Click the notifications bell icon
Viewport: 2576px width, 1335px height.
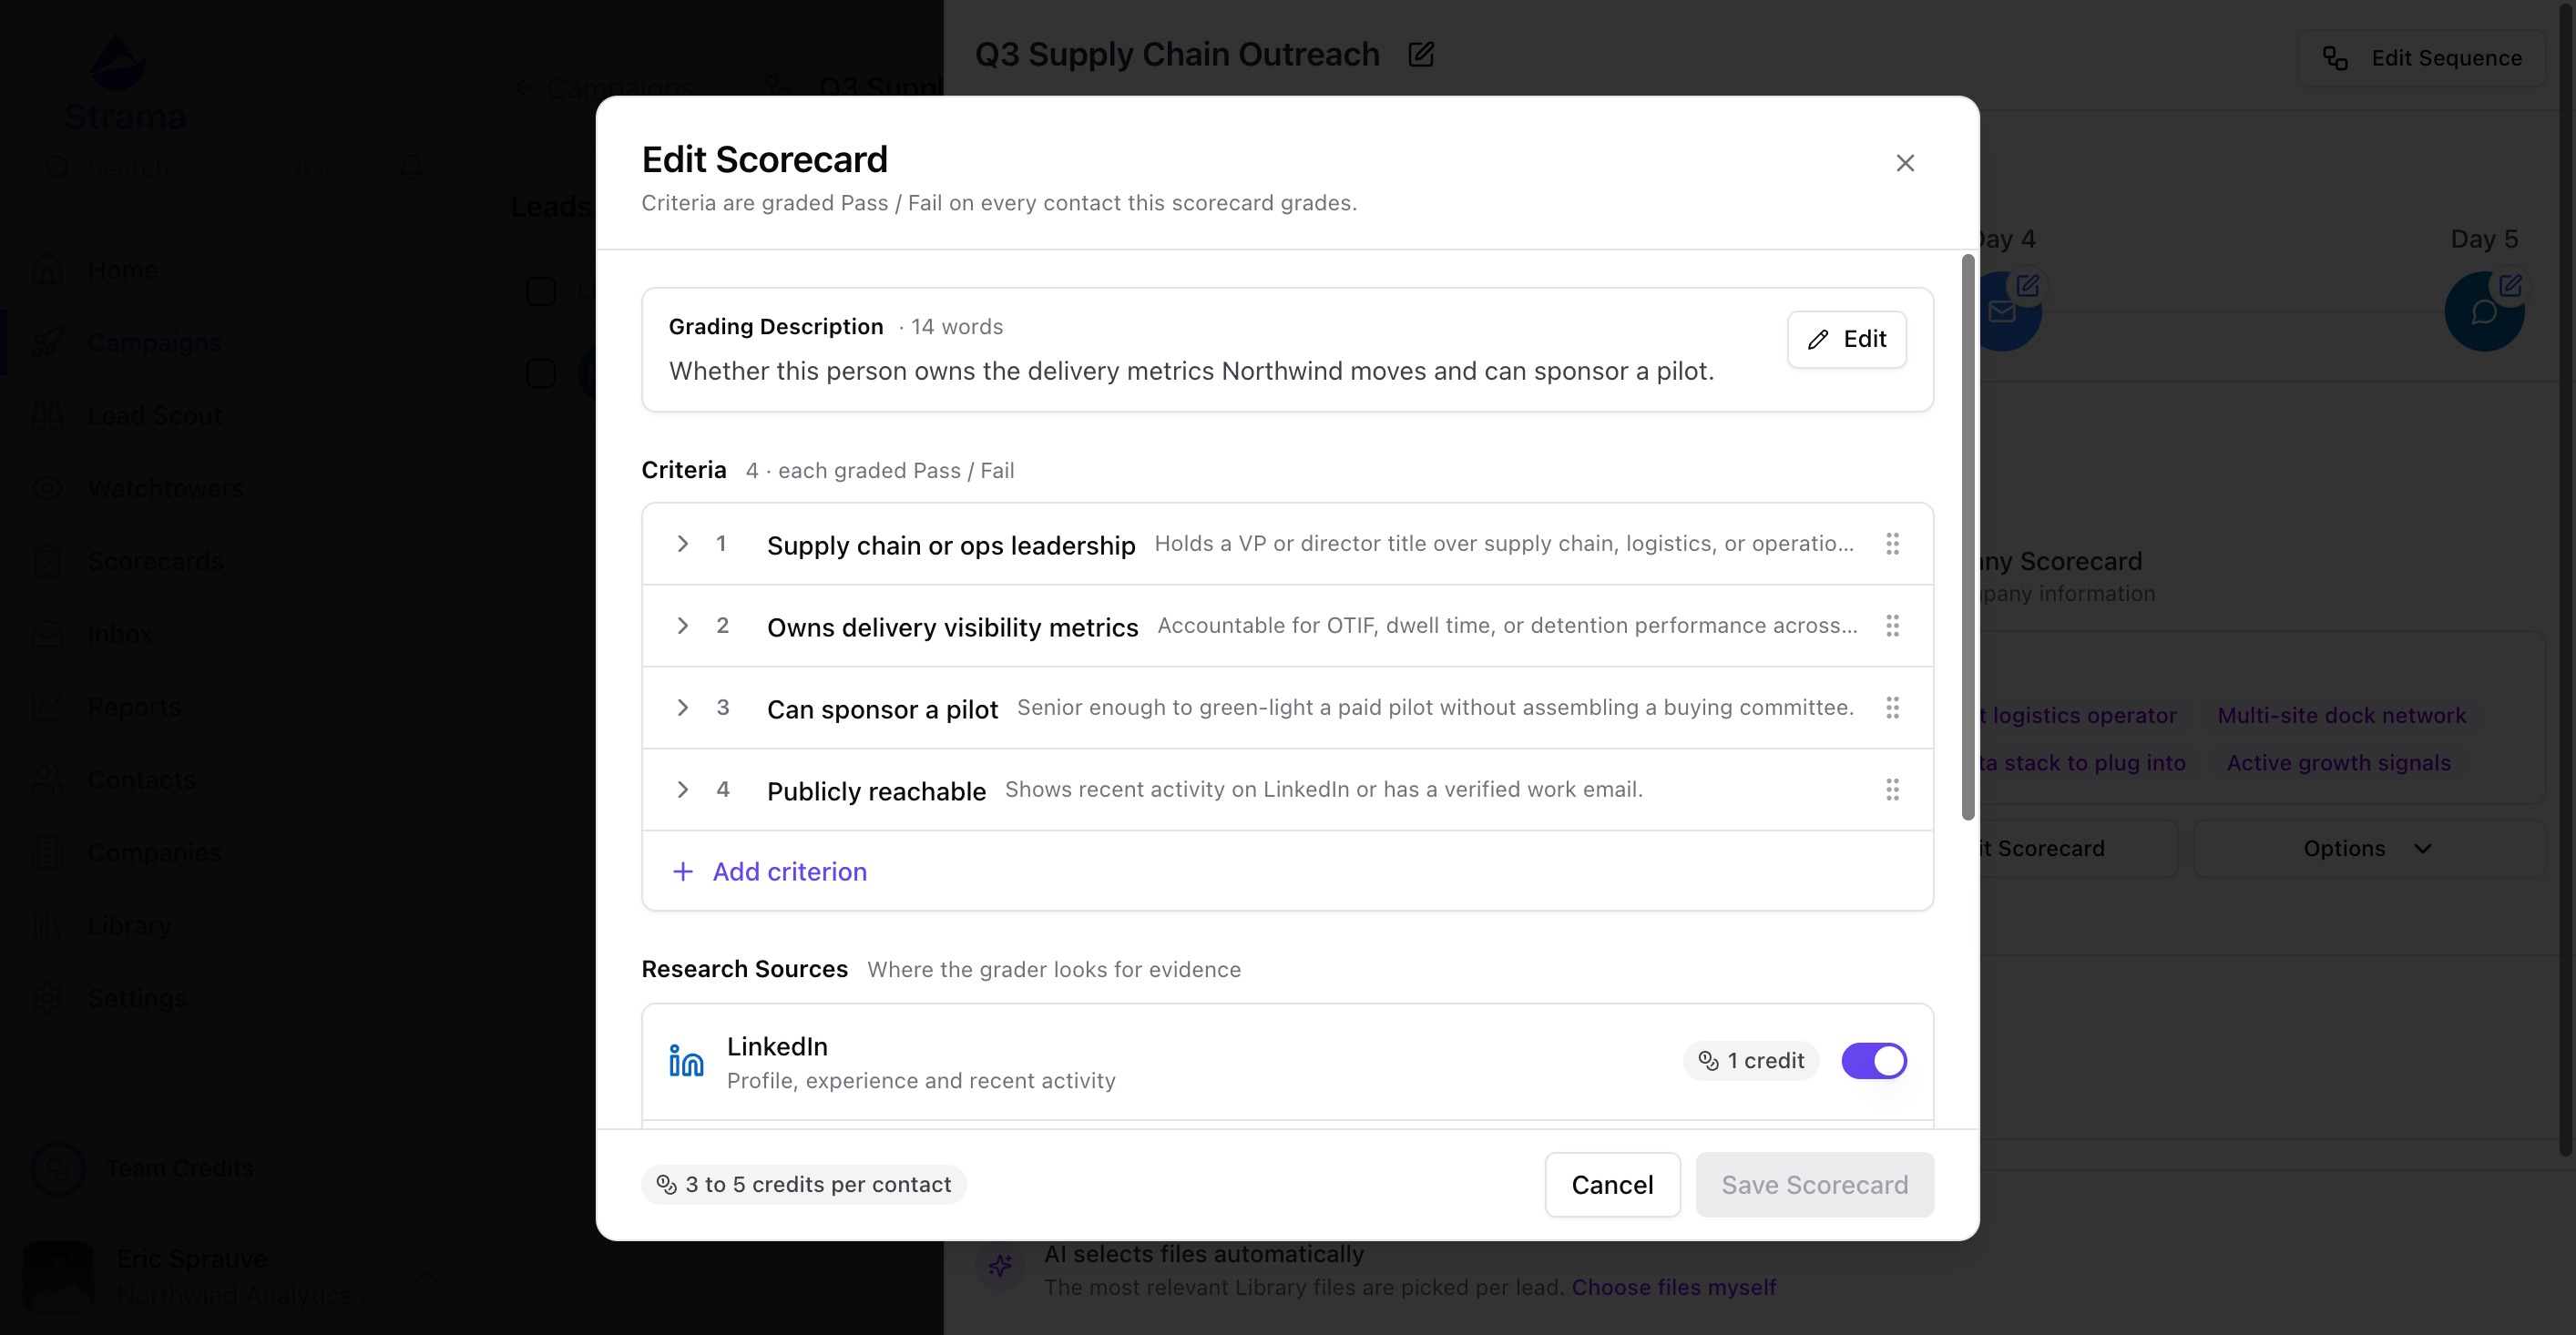411,167
